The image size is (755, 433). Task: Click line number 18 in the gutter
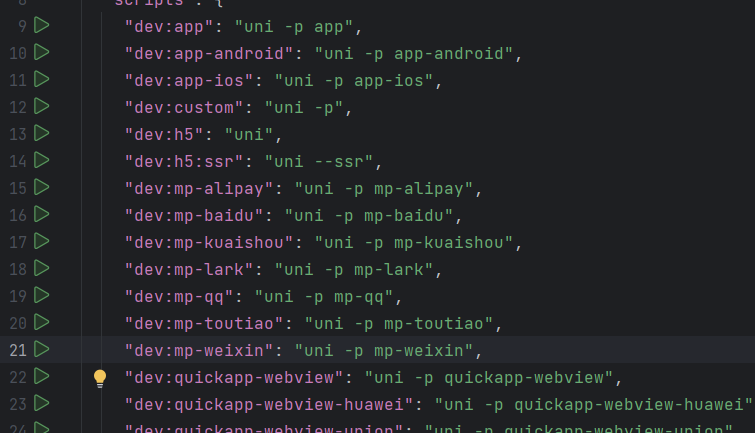[x=18, y=269]
